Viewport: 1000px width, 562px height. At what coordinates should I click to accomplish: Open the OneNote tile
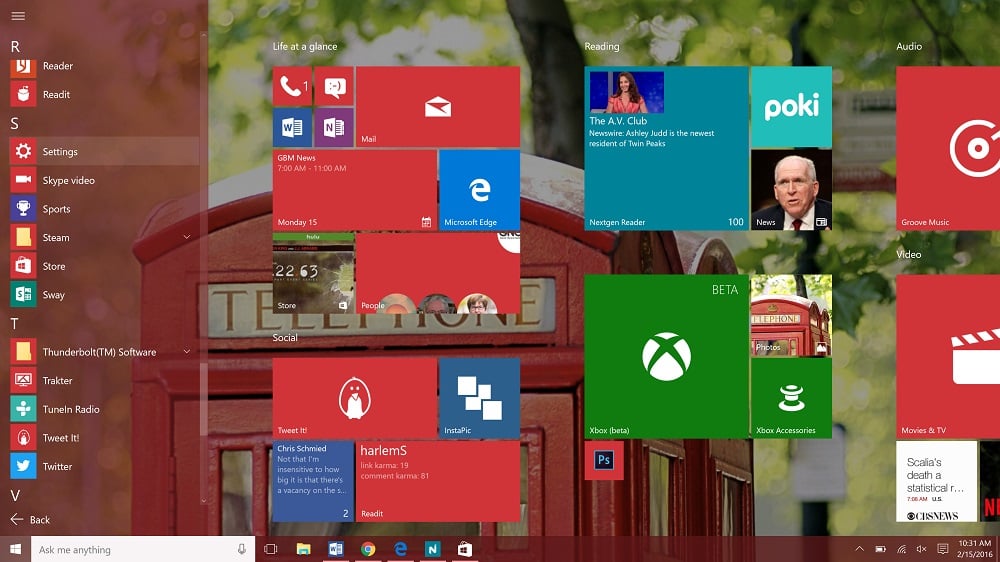pyautogui.click(x=334, y=128)
